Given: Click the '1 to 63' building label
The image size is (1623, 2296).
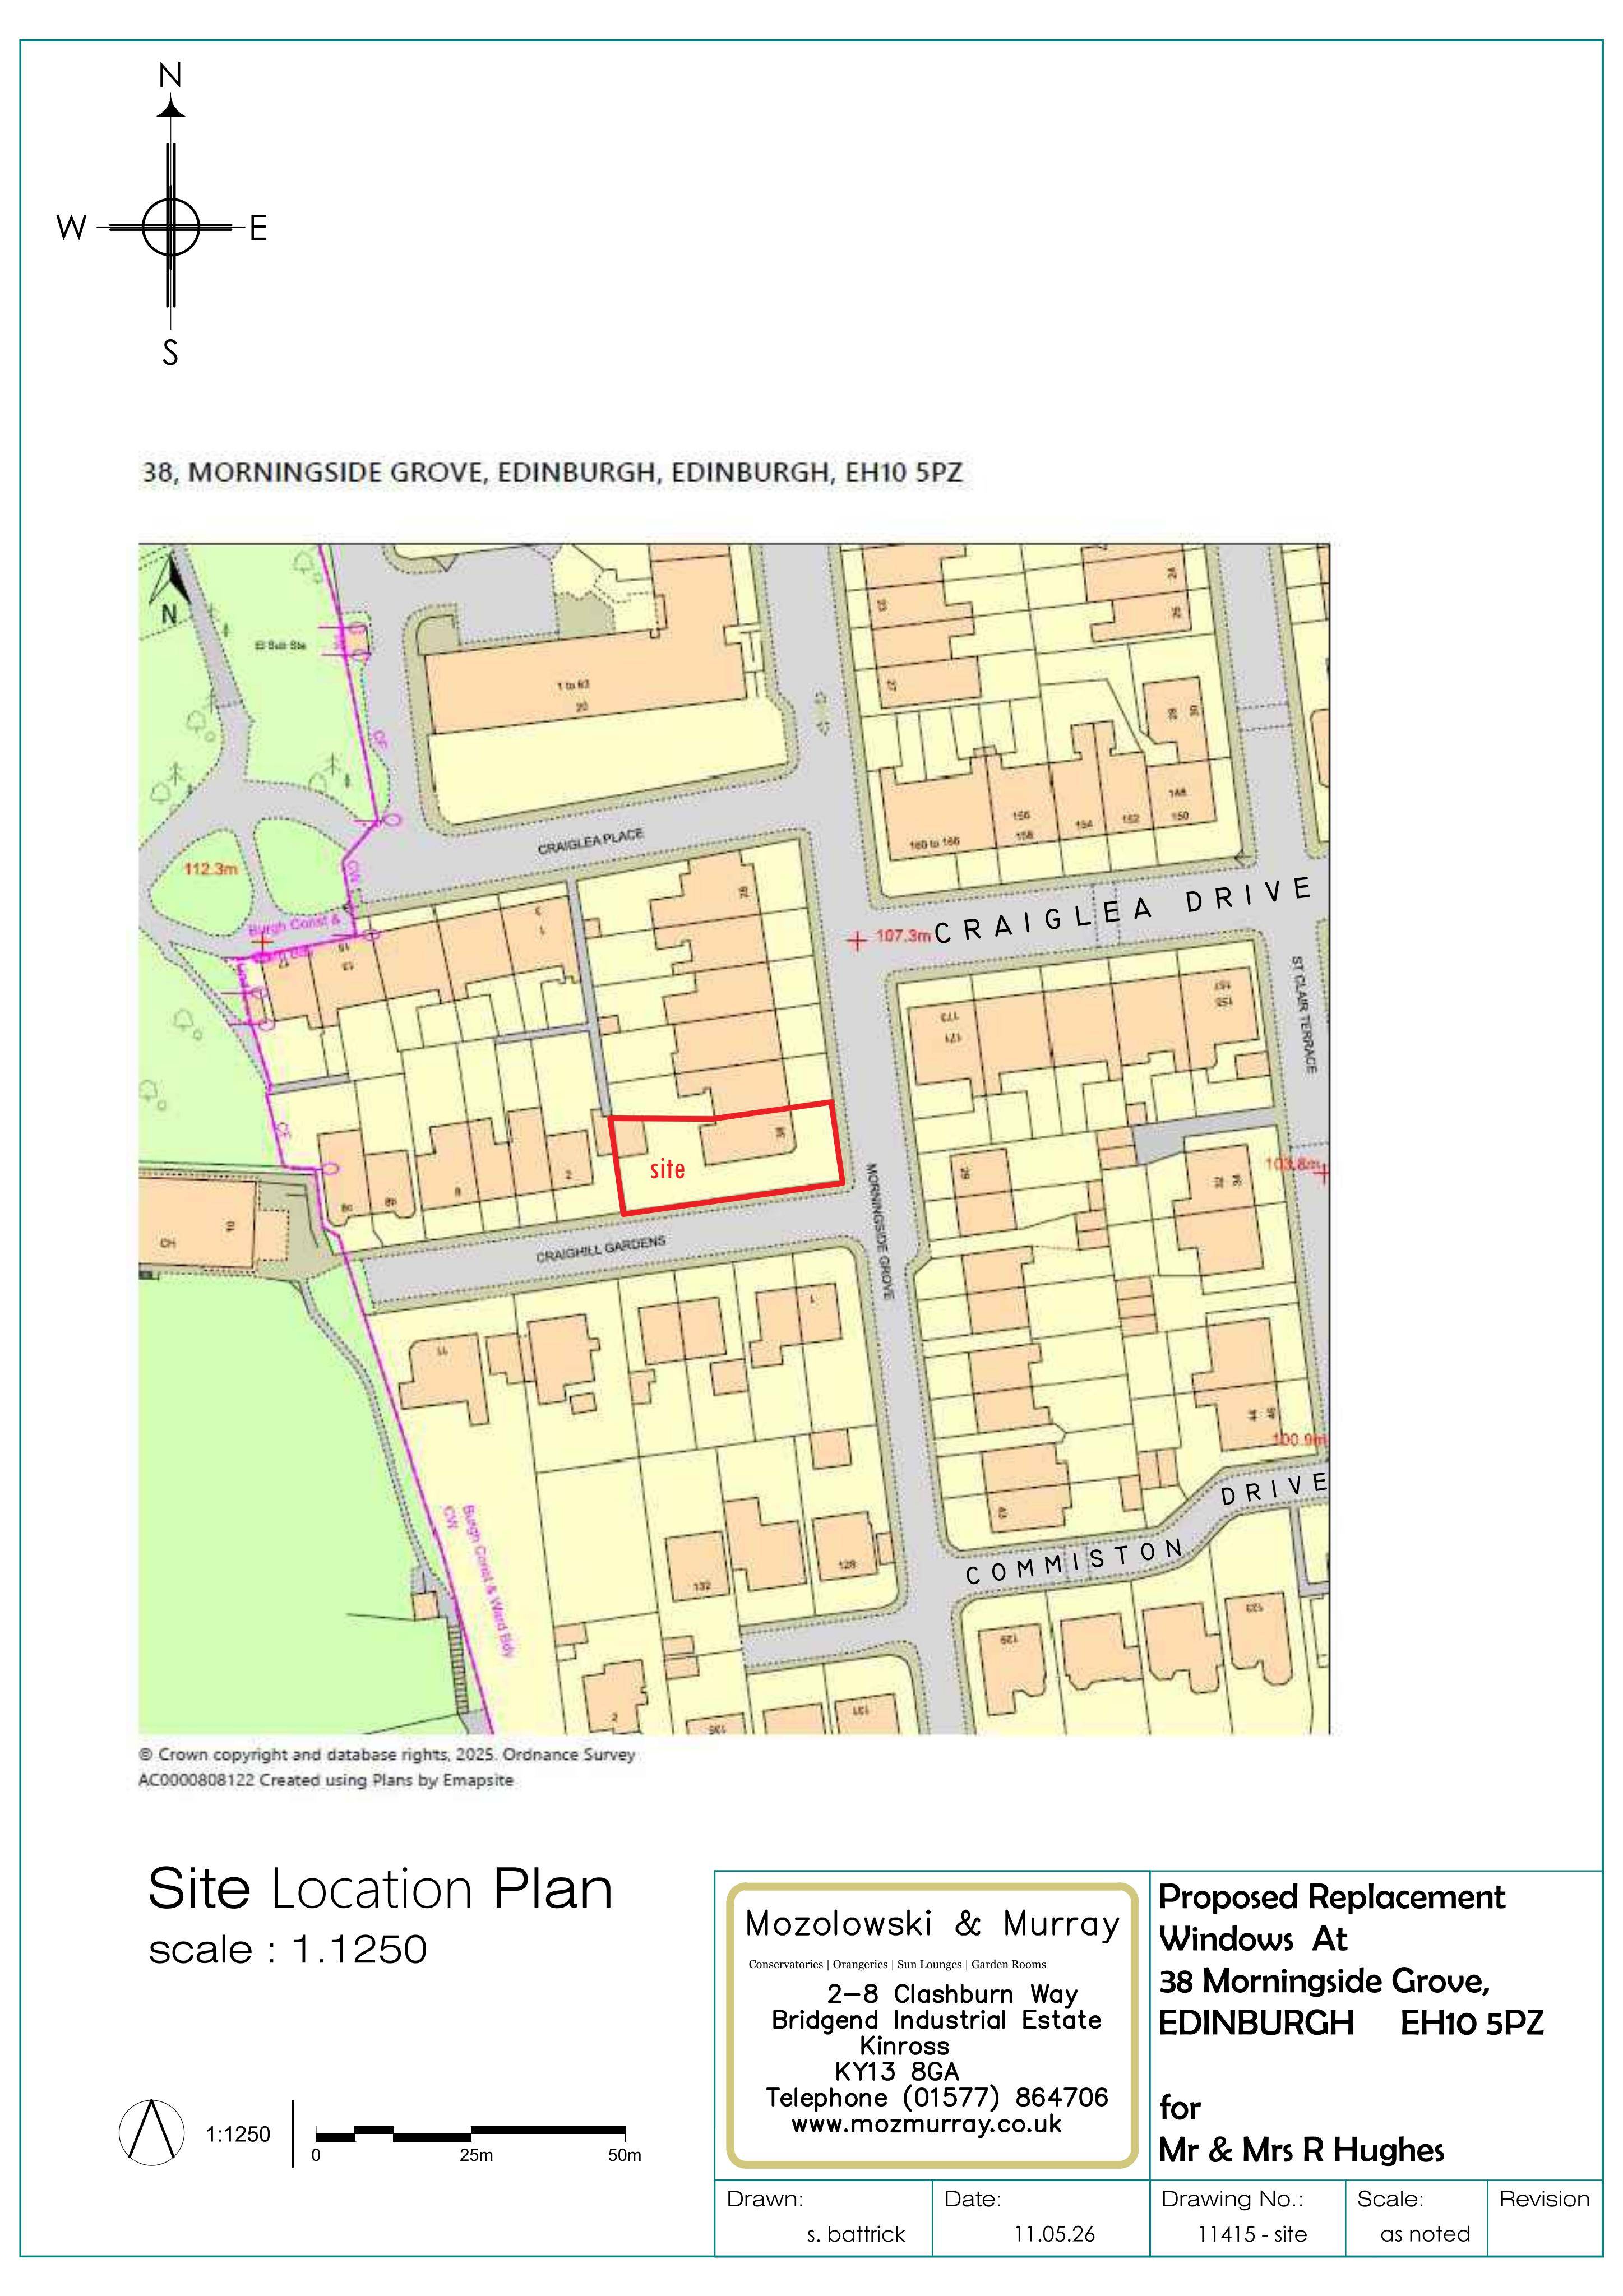Looking at the screenshot, I should coord(573,685).
